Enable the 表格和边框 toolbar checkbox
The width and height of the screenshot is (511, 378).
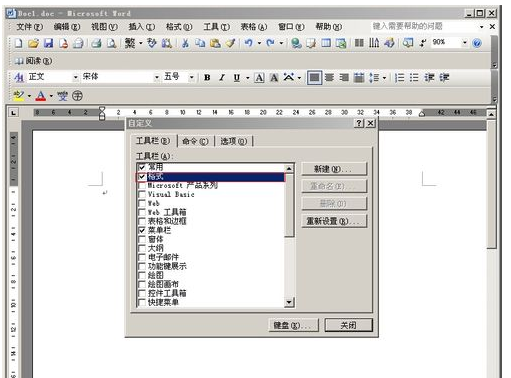[x=142, y=221]
